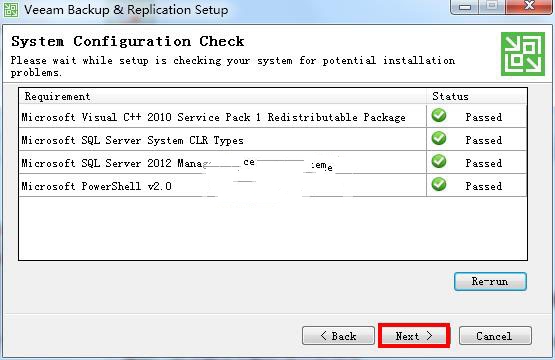
Task: Cancel the setup wizard
Action: point(495,336)
